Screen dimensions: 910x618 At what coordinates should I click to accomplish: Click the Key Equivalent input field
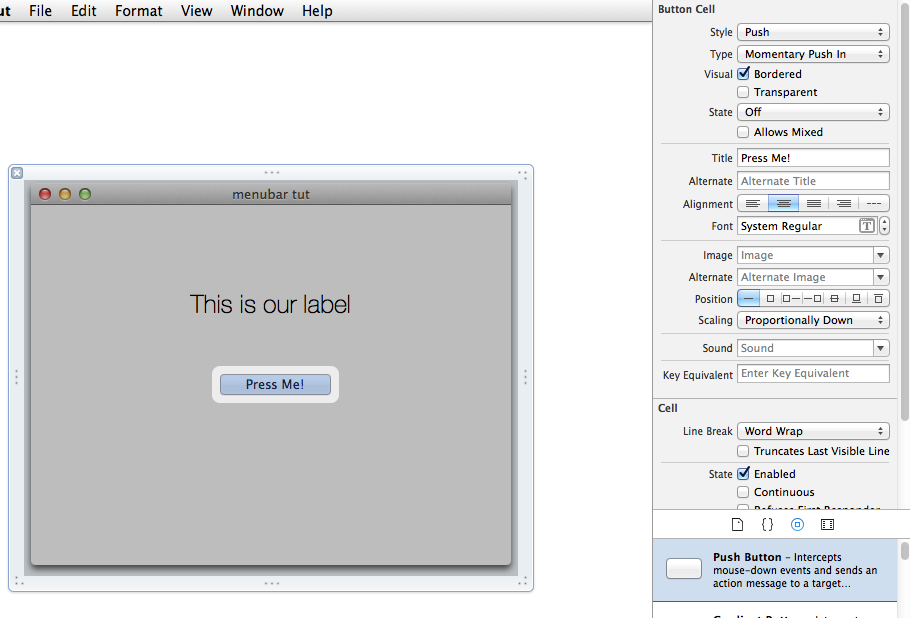coord(813,373)
